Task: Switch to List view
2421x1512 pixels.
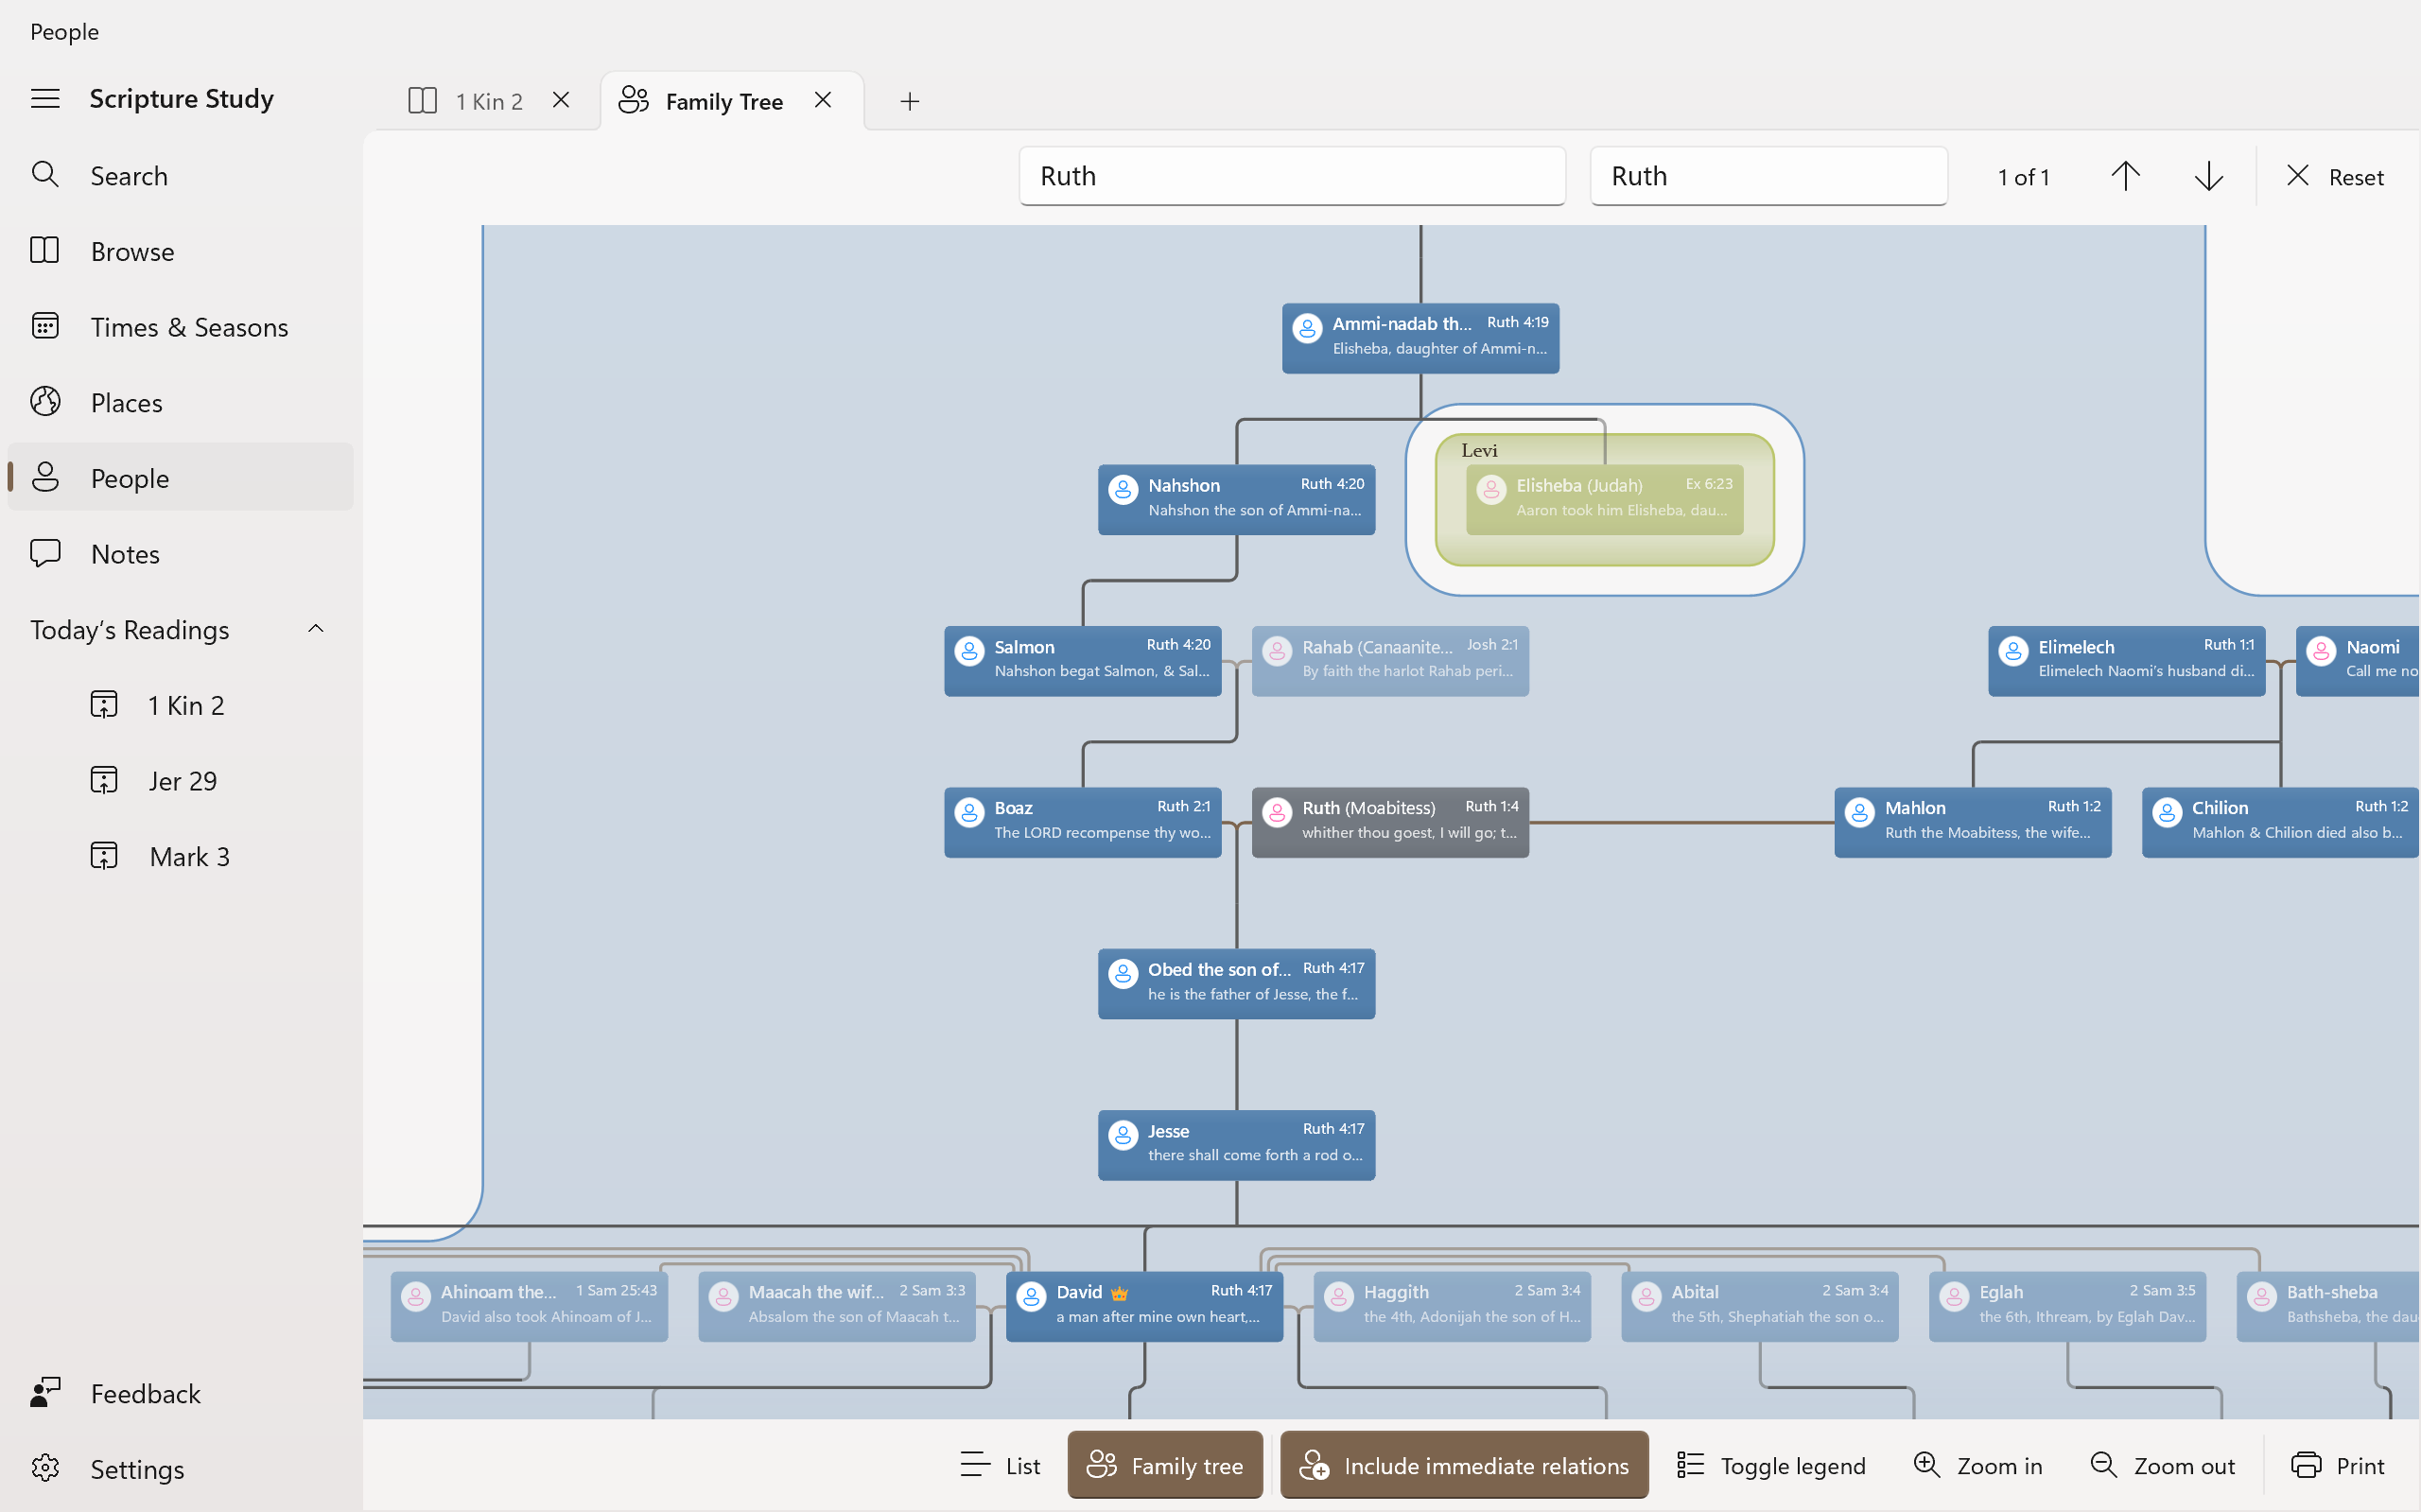Action: click(x=1000, y=1465)
